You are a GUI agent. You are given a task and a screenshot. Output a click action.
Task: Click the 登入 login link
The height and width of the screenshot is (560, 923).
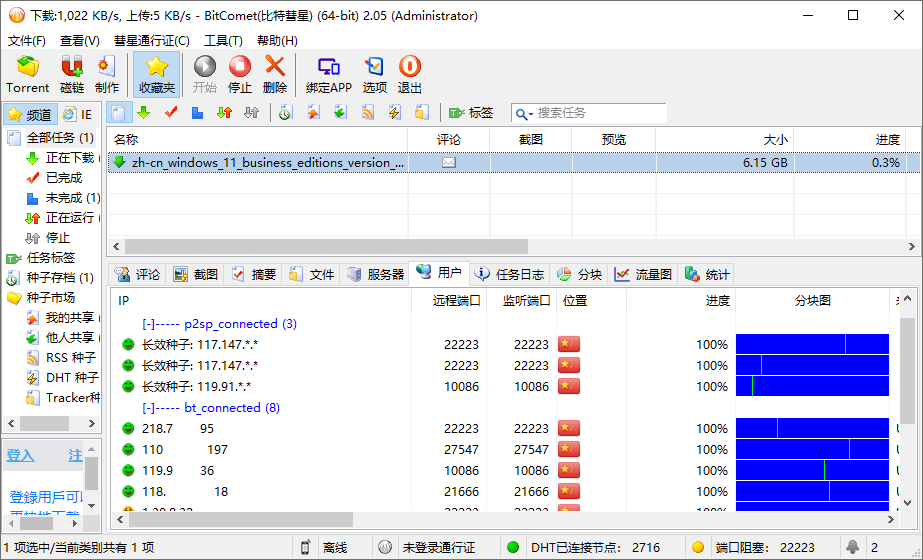point(21,456)
